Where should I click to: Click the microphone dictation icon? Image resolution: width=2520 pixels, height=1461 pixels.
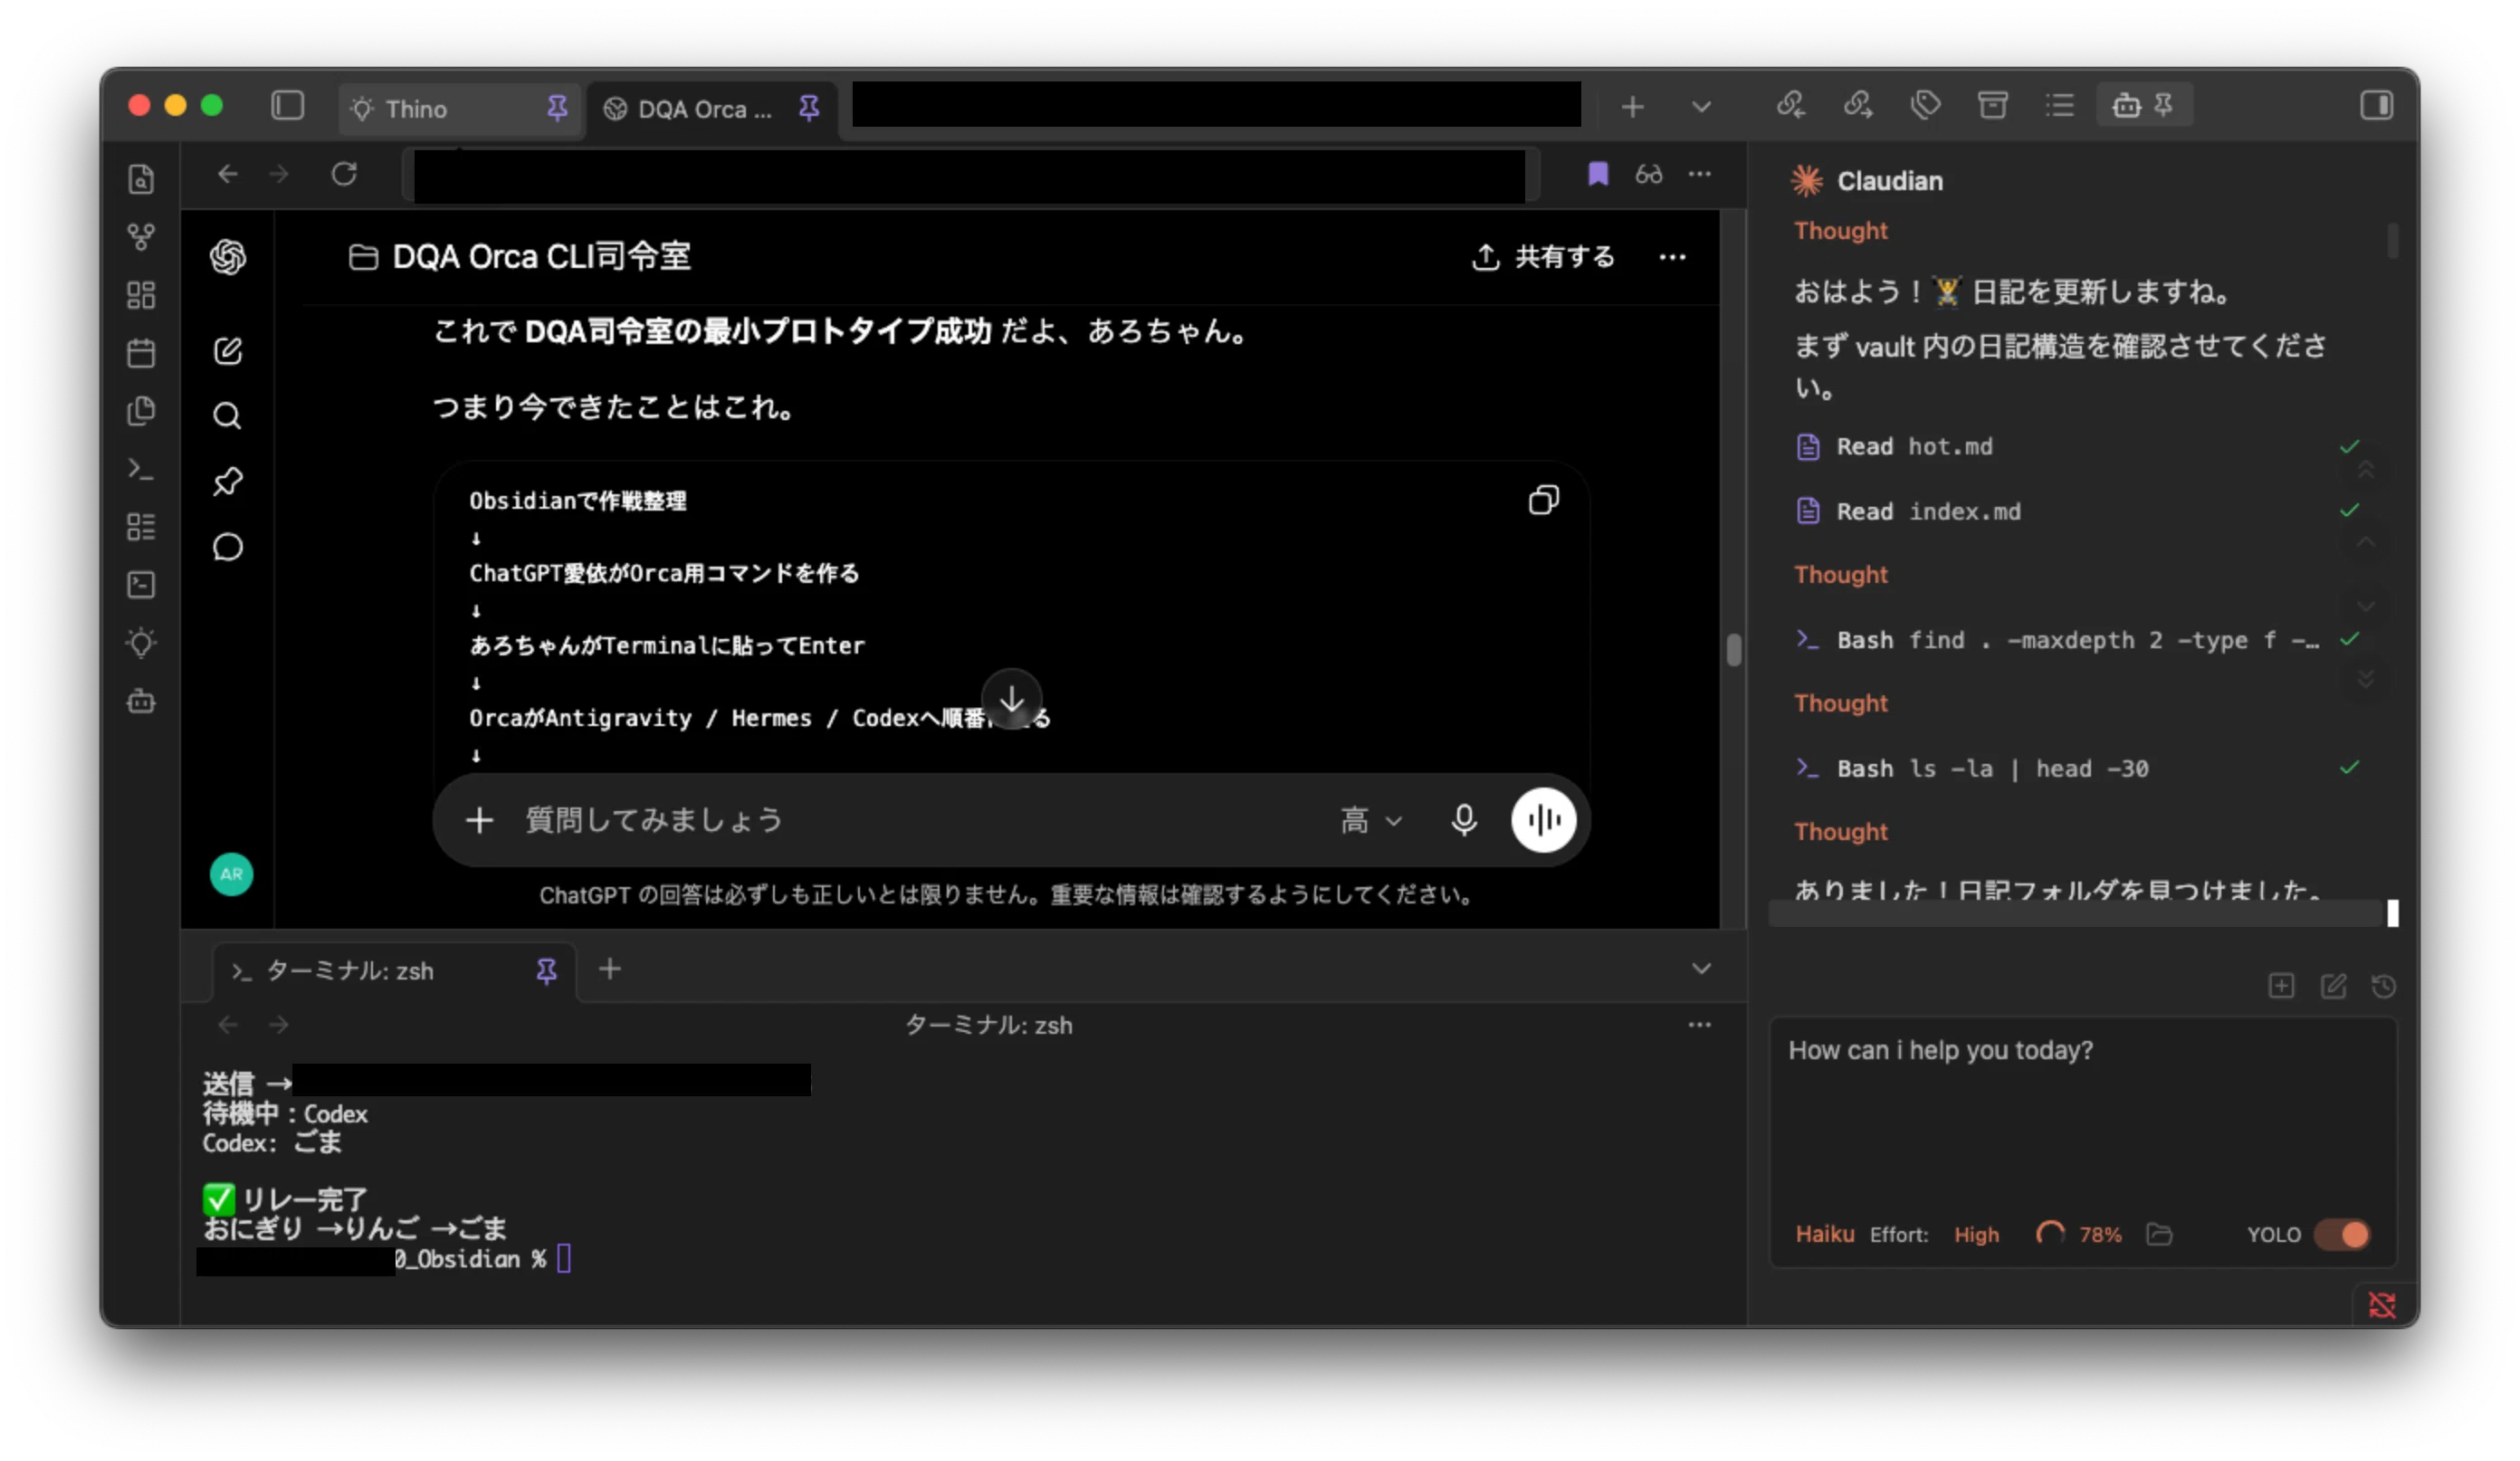click(1464, 820)
